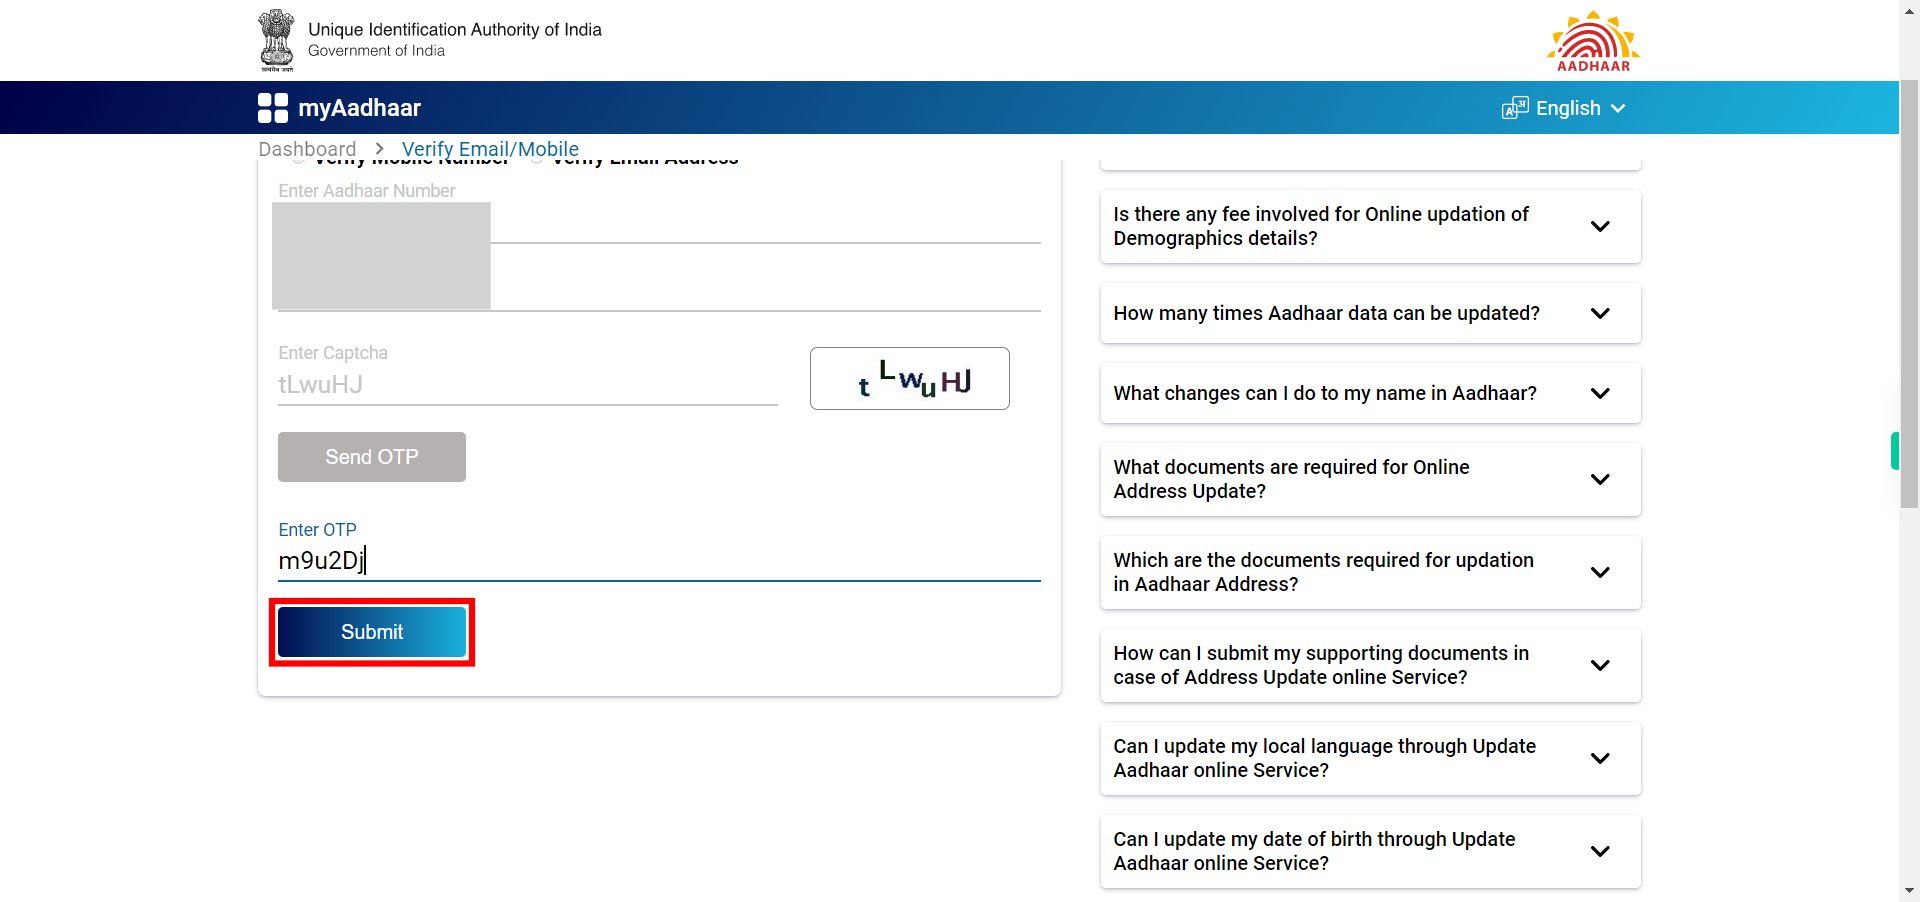This screenshot has height=902, width=1920.
Task: Click the Government of India emblem logo
Action: point(276,40)
